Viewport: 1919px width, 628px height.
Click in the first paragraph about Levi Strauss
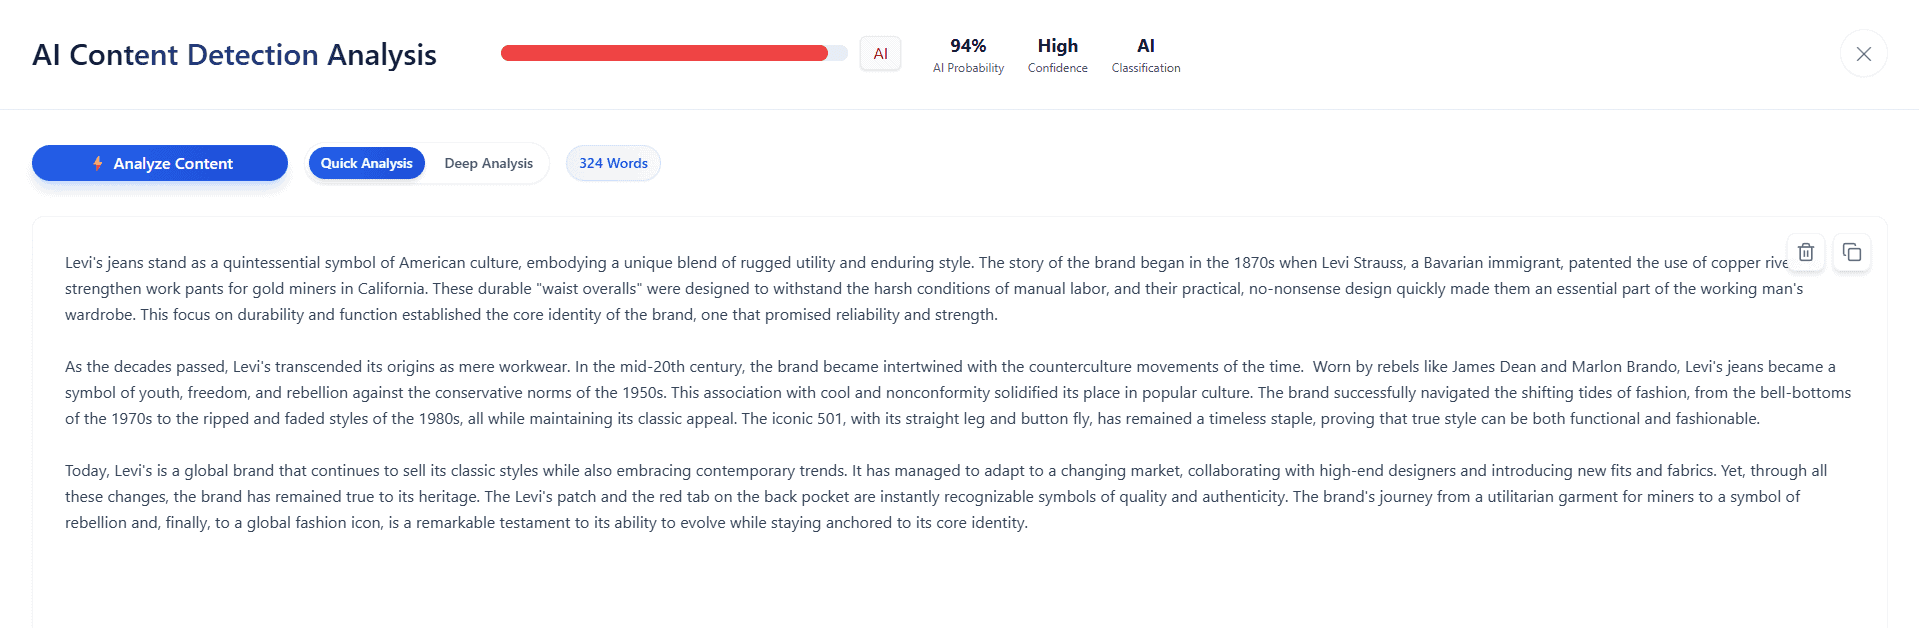coord(600,289)
